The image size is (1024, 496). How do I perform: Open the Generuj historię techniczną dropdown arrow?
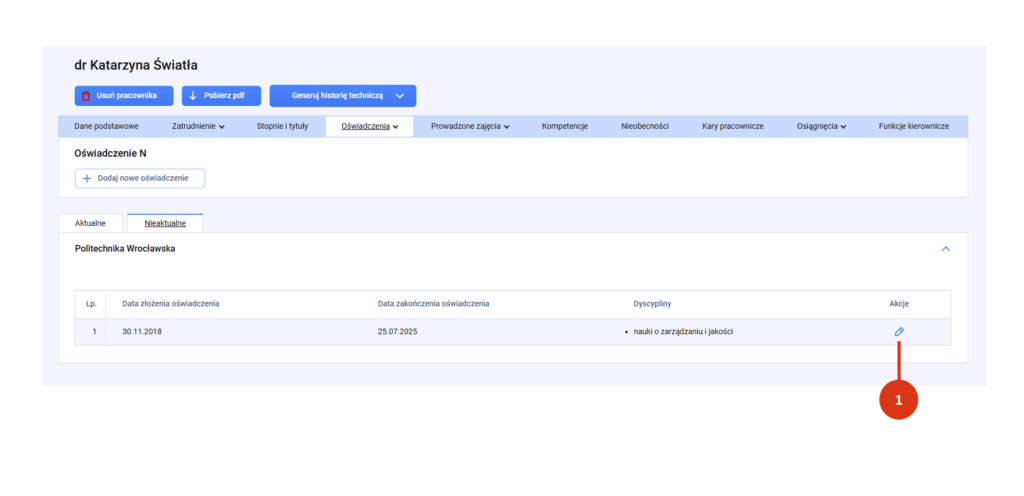click(400, 96)
